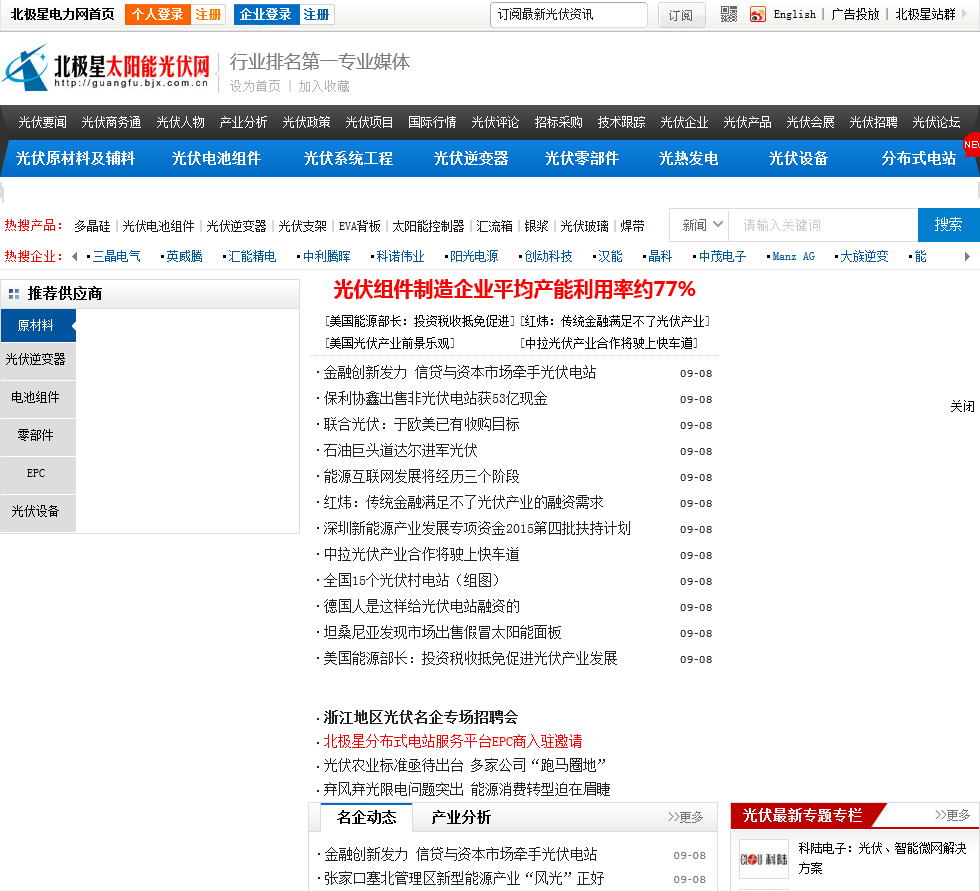The height and width of the screenshot is (891, 980).
Task: Open 光伏逆变器 in blue bar
Action: click(x=471, y=159)
